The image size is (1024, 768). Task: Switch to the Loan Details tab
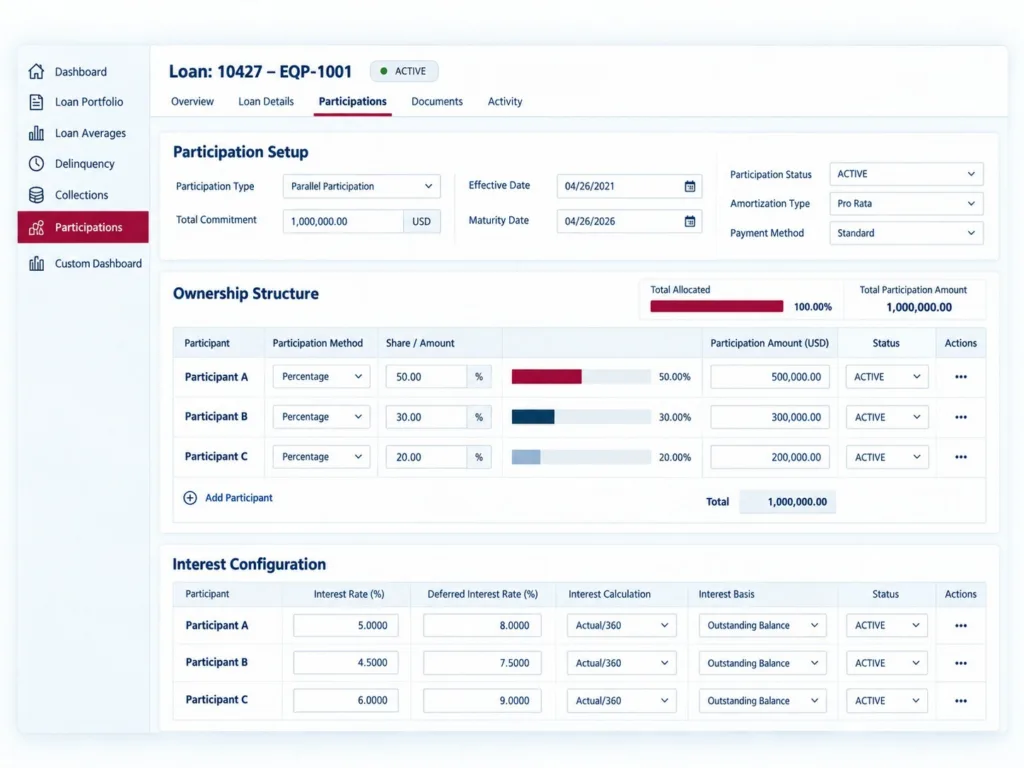266,101
